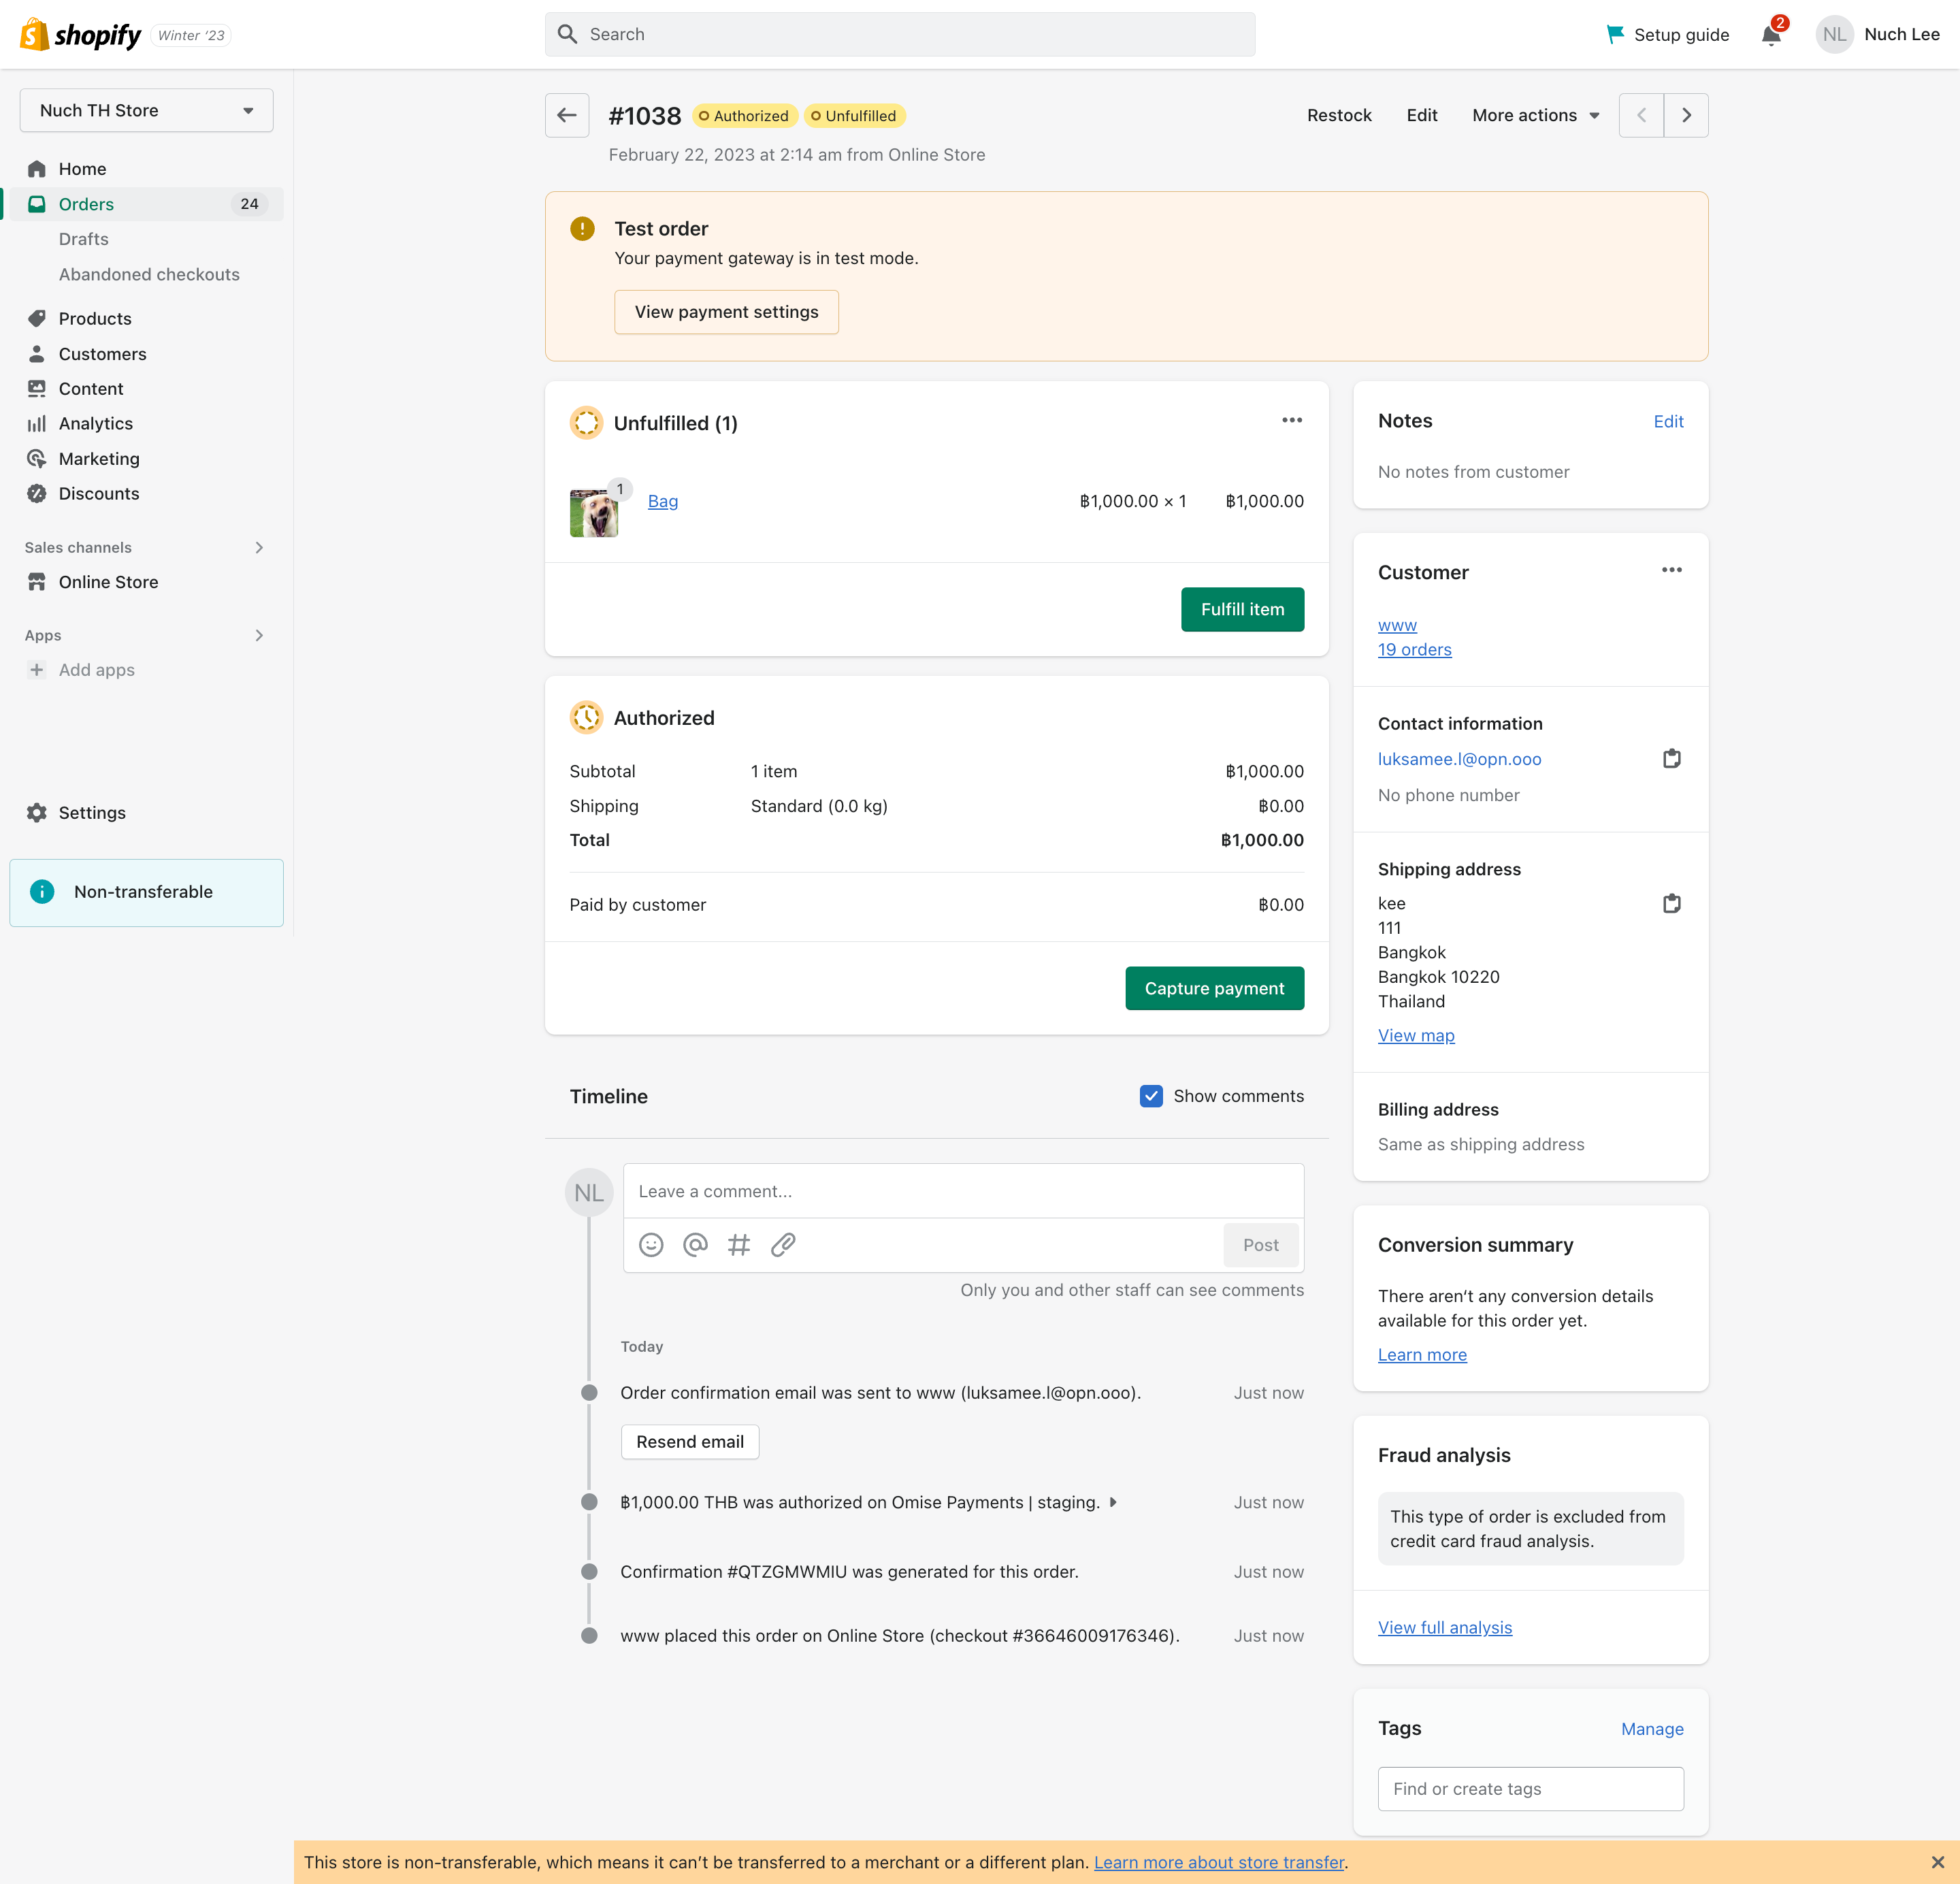Open the Unfulfilled card overflow menu
Screen dimensions: 1960x1884
1291,420
